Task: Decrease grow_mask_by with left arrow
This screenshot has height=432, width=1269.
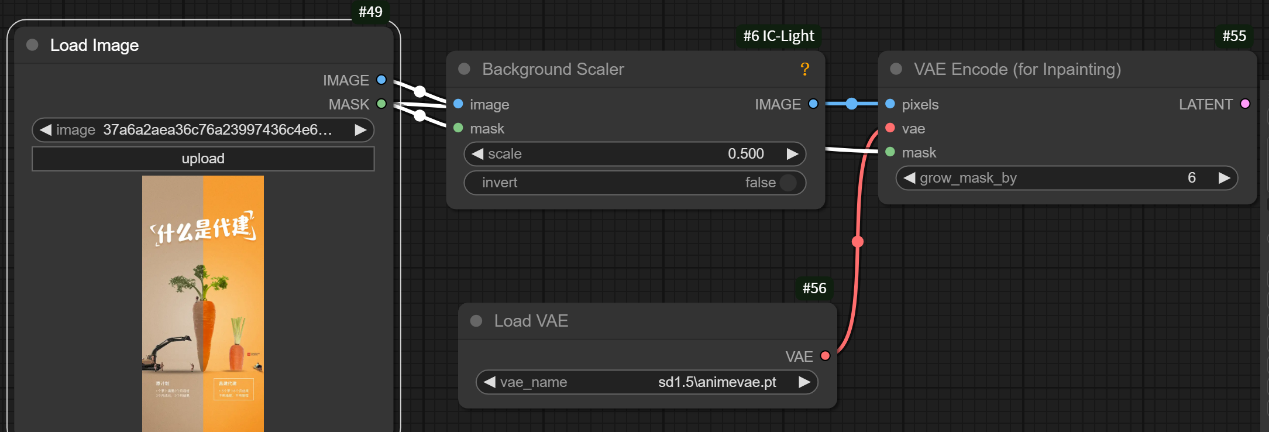Action: 909,178
